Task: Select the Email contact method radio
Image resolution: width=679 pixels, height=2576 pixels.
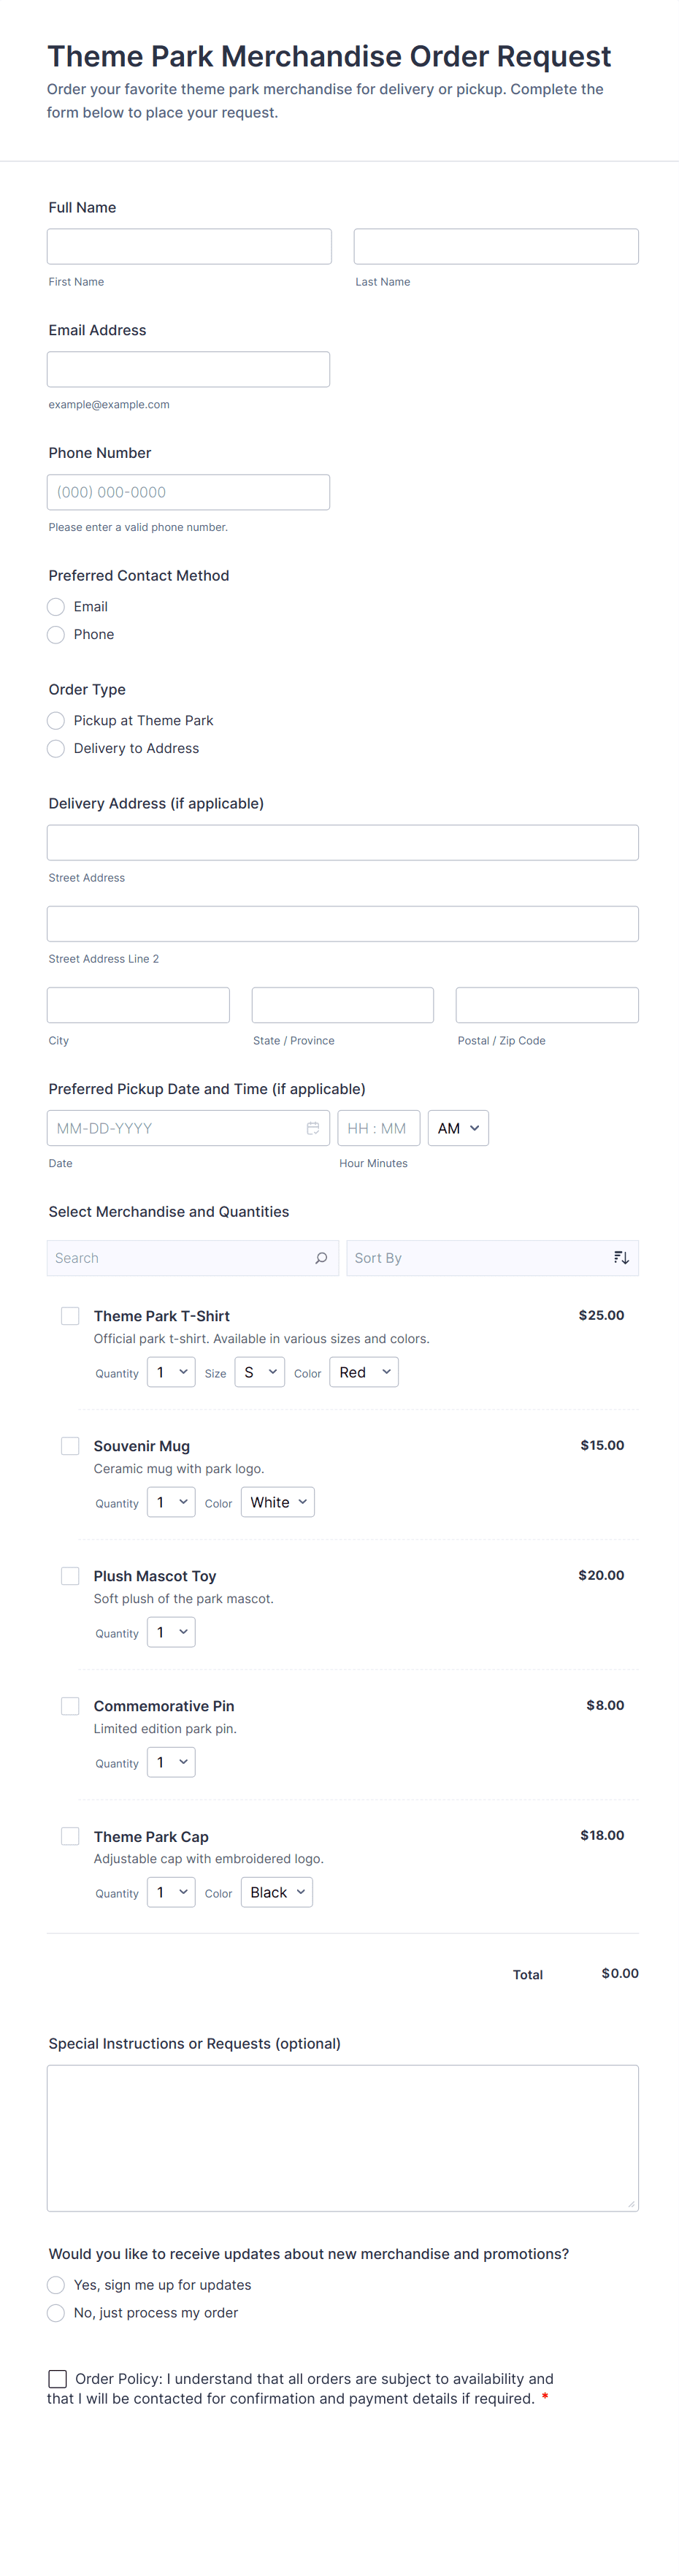Action: tap(56, 607)
